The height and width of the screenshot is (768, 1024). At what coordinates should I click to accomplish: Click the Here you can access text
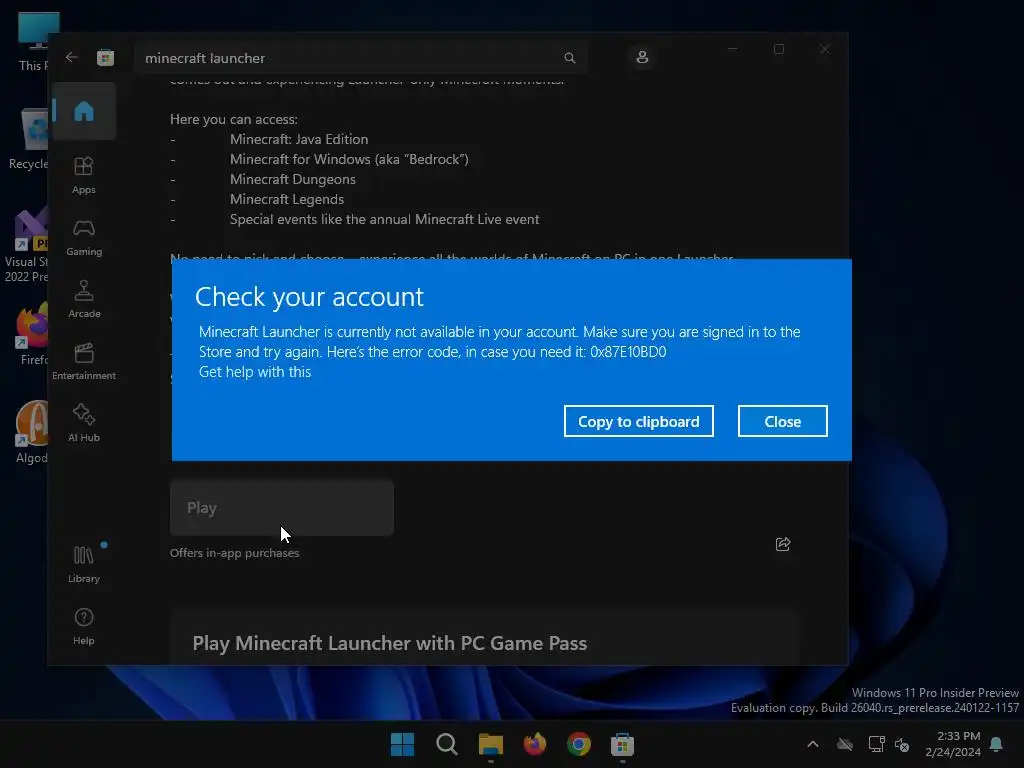point(234,120)
